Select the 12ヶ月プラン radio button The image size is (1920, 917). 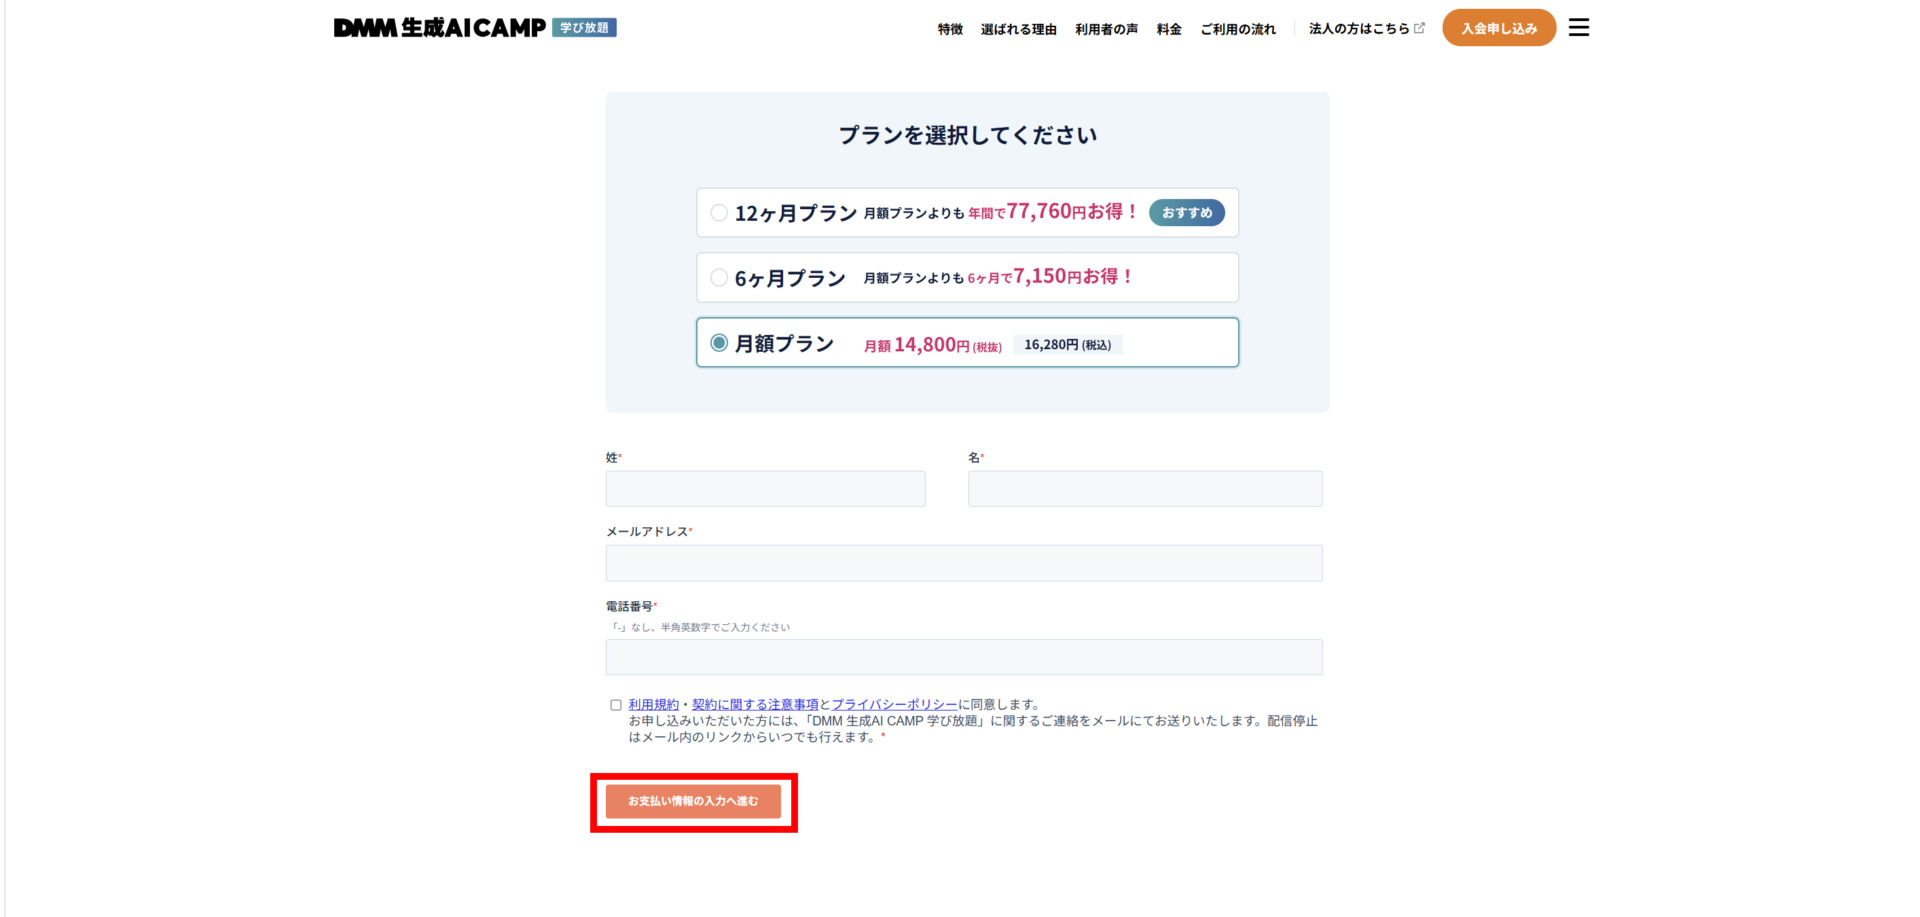719,213
